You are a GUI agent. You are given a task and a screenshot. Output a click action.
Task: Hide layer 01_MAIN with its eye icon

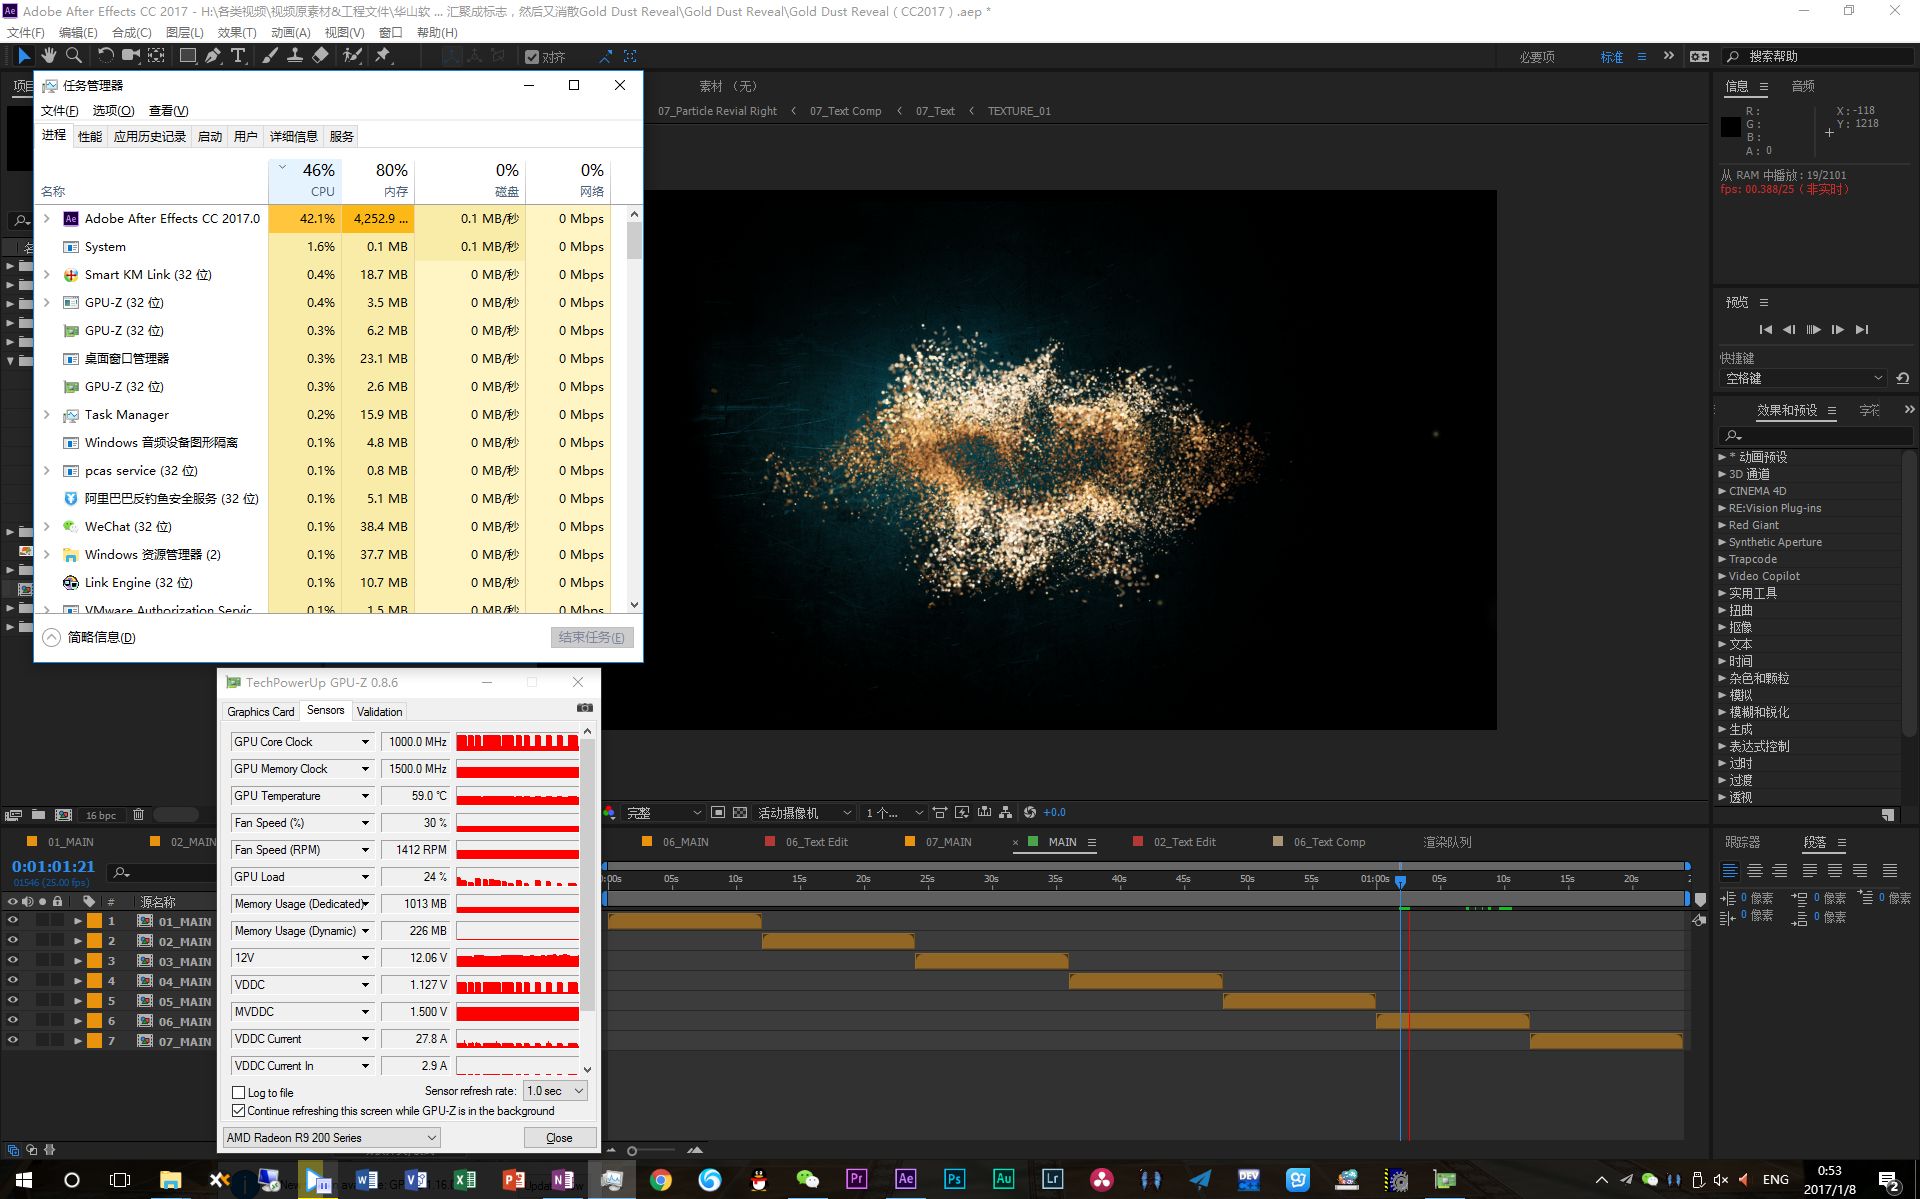tap(13, 921)
